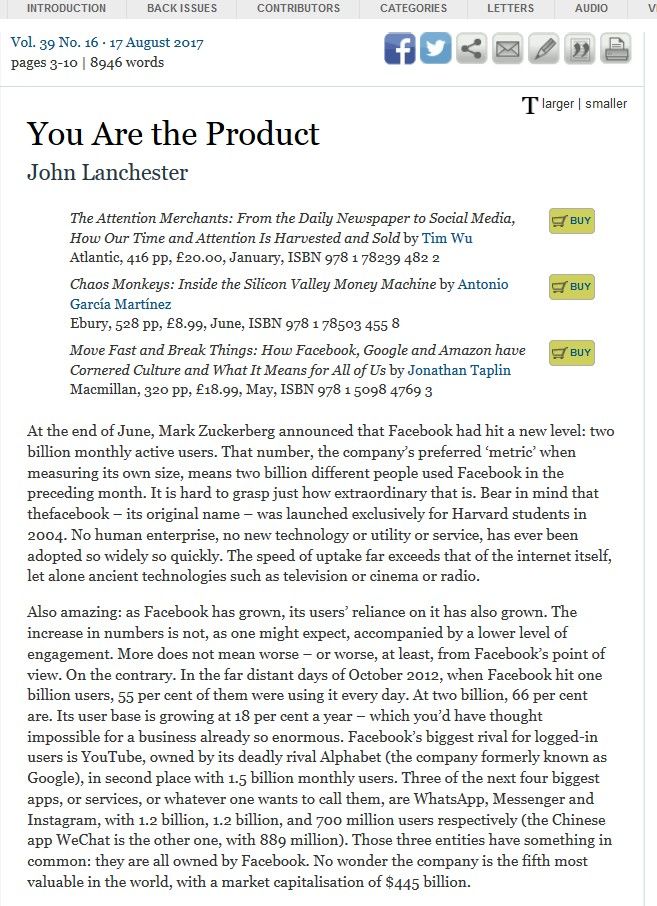Print the article with the printer icon
Image resolution: width=657 pixels, height=906 pixels.
click(x=615, y=49)
